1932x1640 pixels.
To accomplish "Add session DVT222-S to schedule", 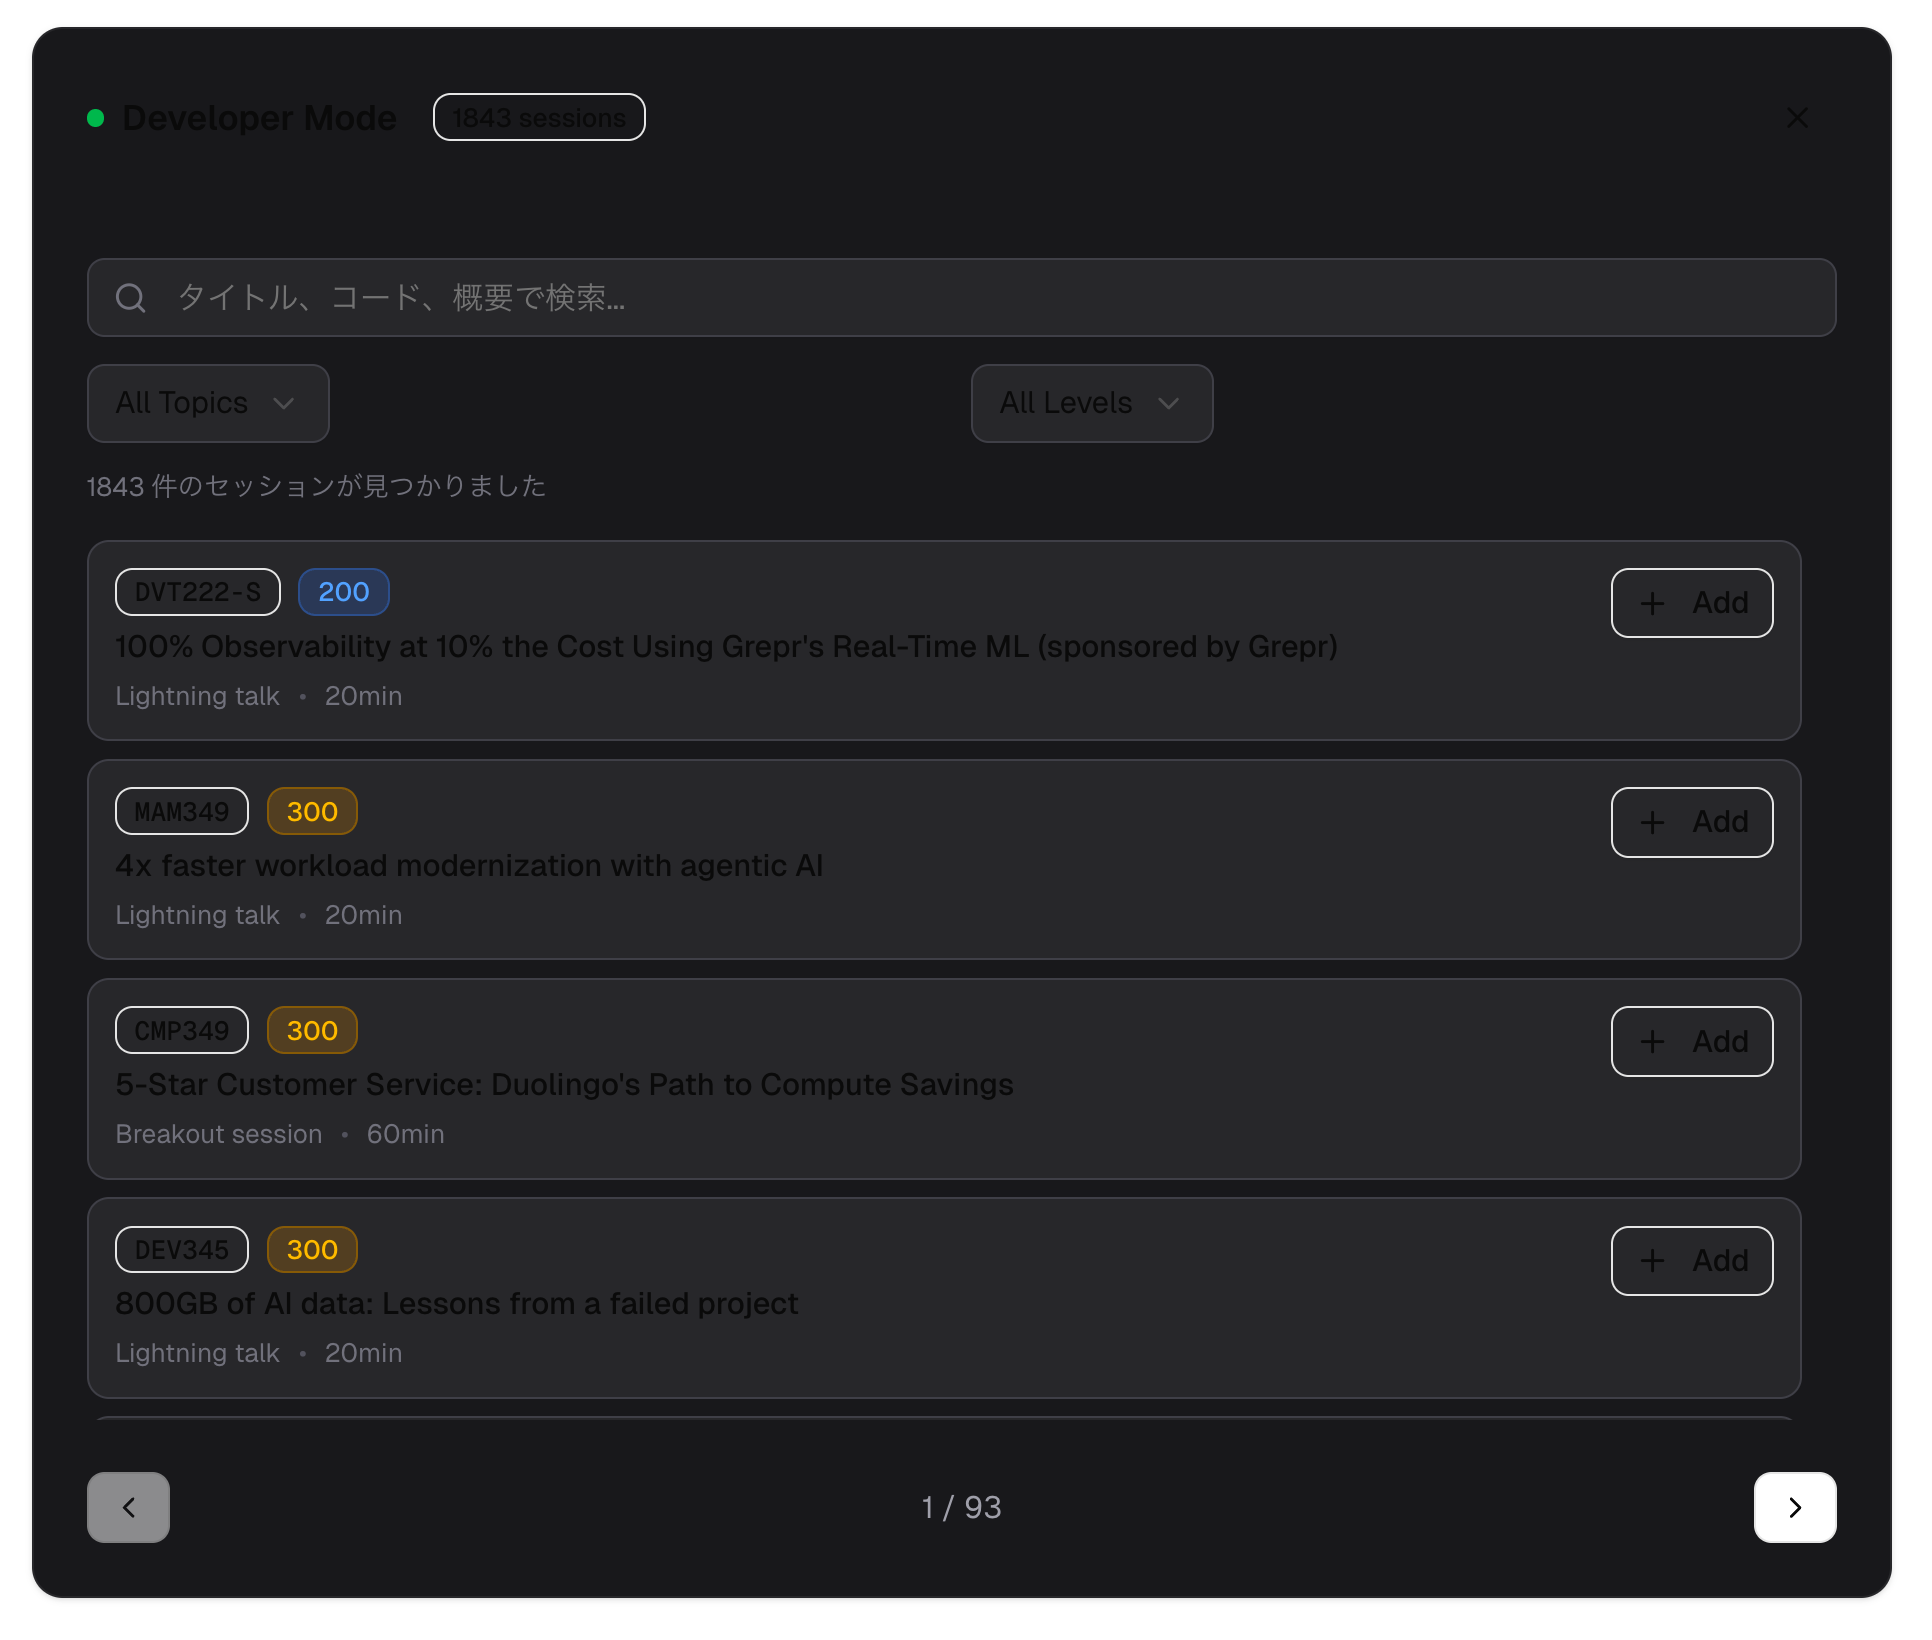I will (1691, 603).
